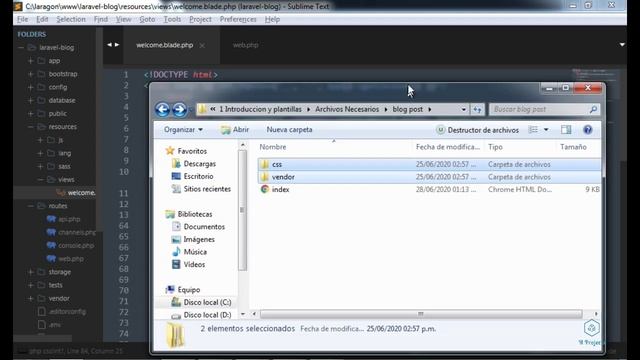640x360 pixels.
Task: Expand the vendor folder in Sublime sidebar
Action: (x=31, y=298)
